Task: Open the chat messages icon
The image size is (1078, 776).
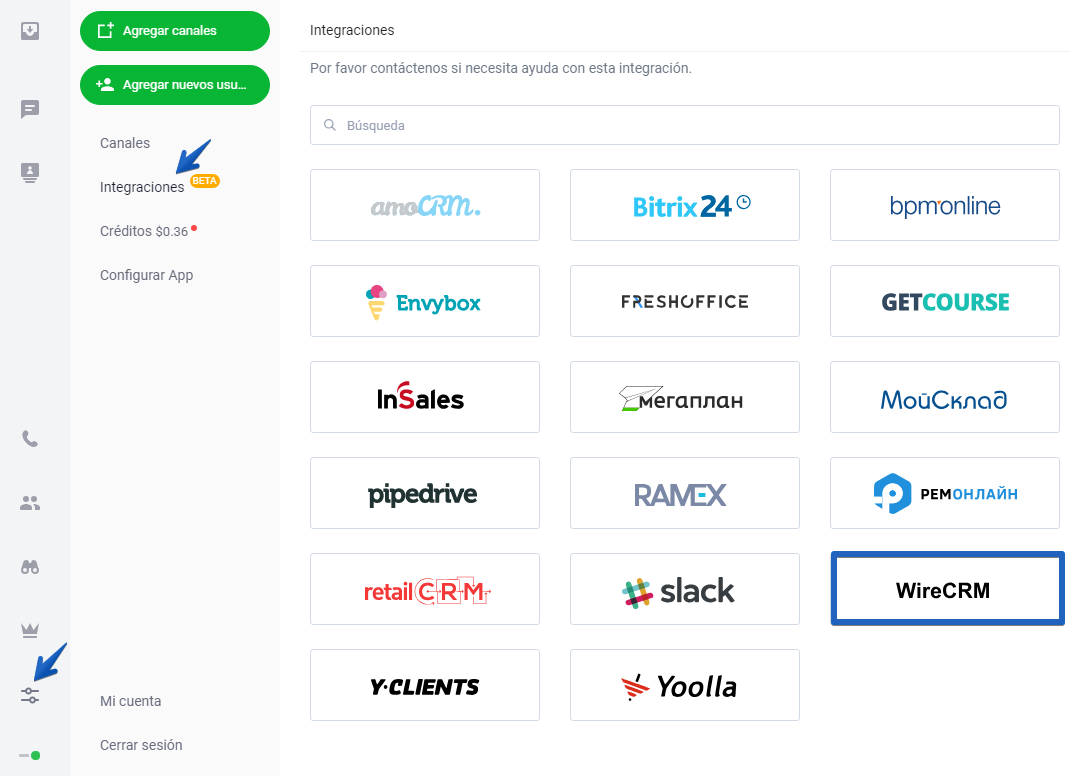Action: (x=30, y=109)
